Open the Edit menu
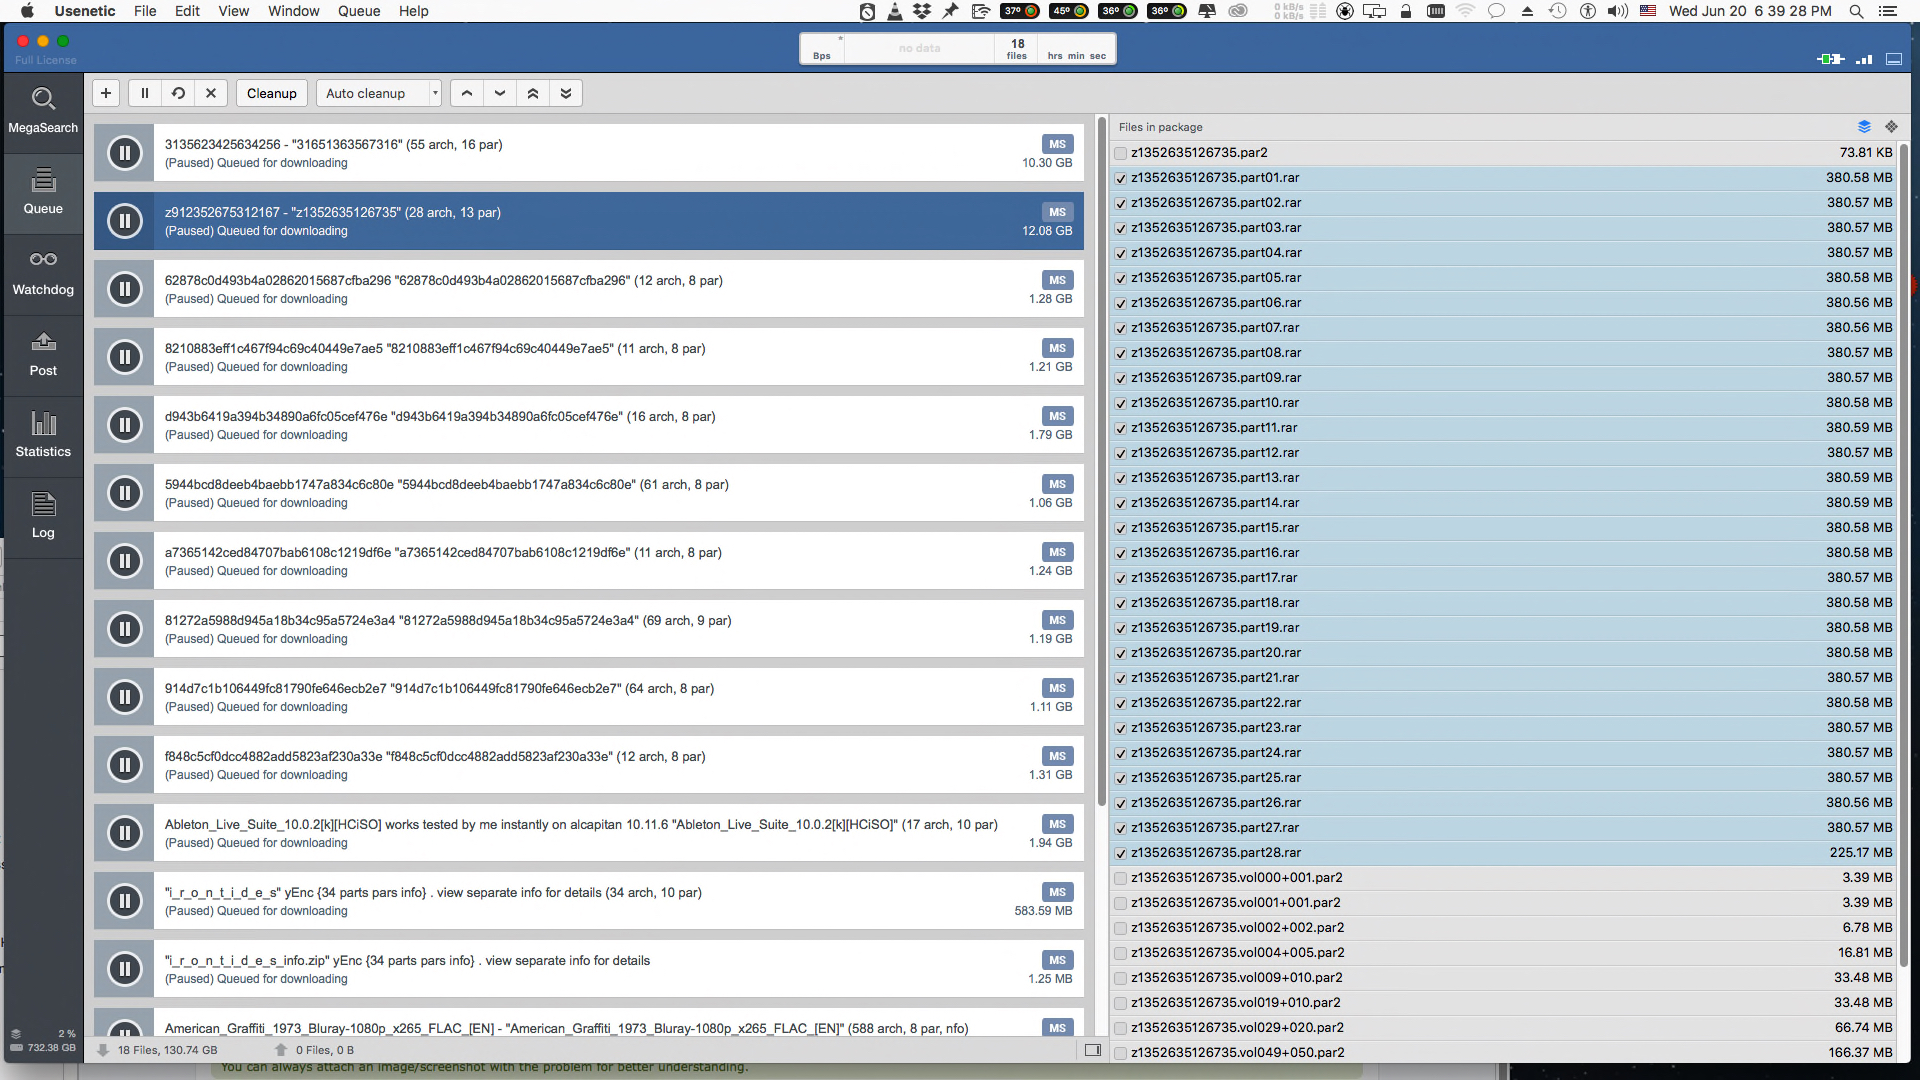1920x1080 pixels. click(x=187, y=11)
